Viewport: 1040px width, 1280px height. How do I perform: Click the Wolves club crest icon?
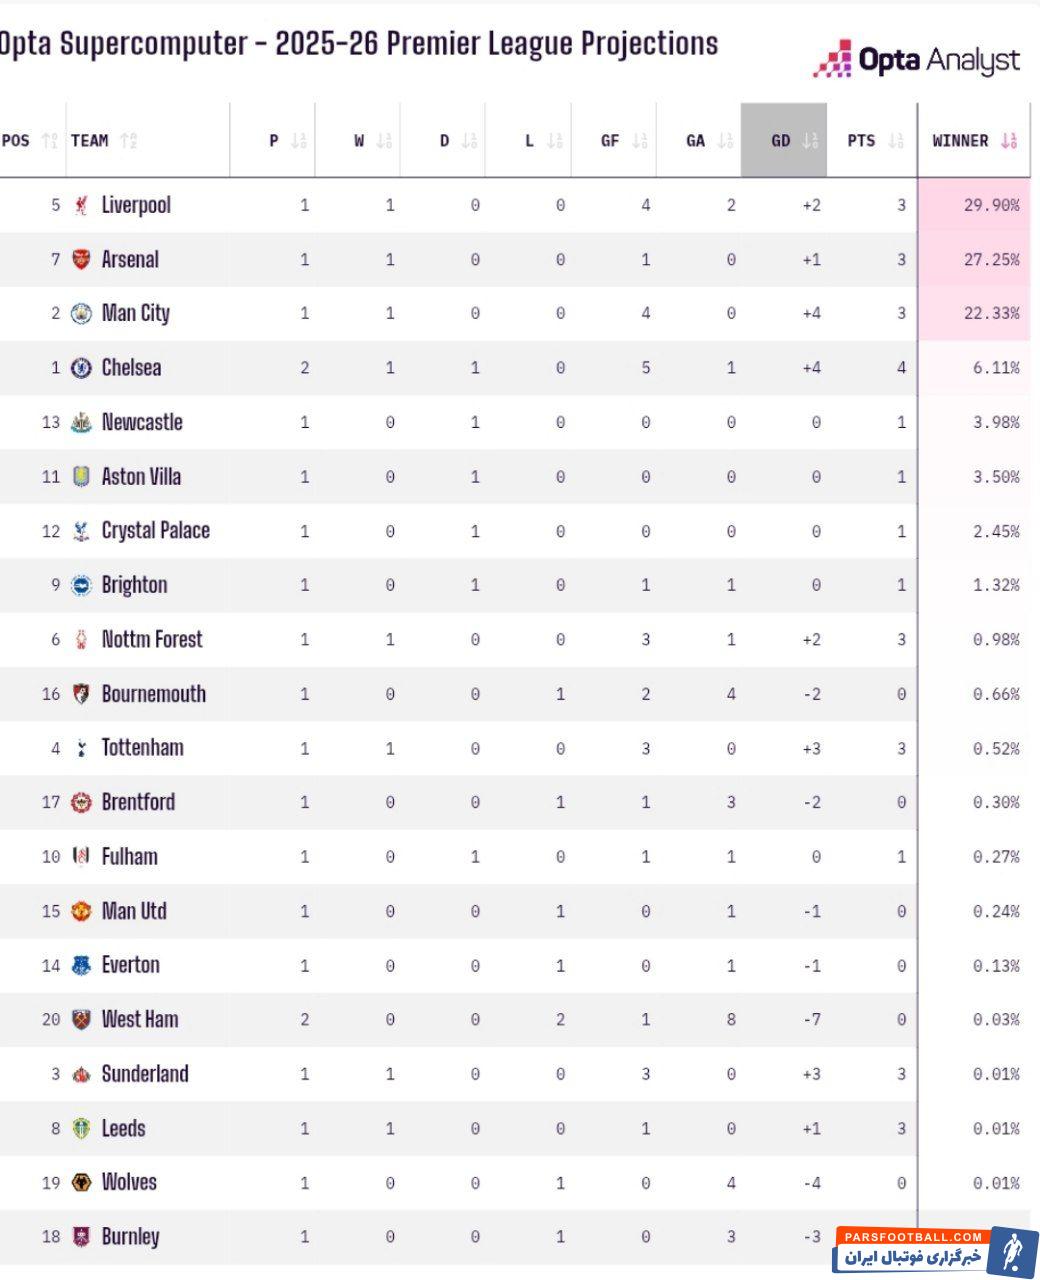coord(81,1183)
